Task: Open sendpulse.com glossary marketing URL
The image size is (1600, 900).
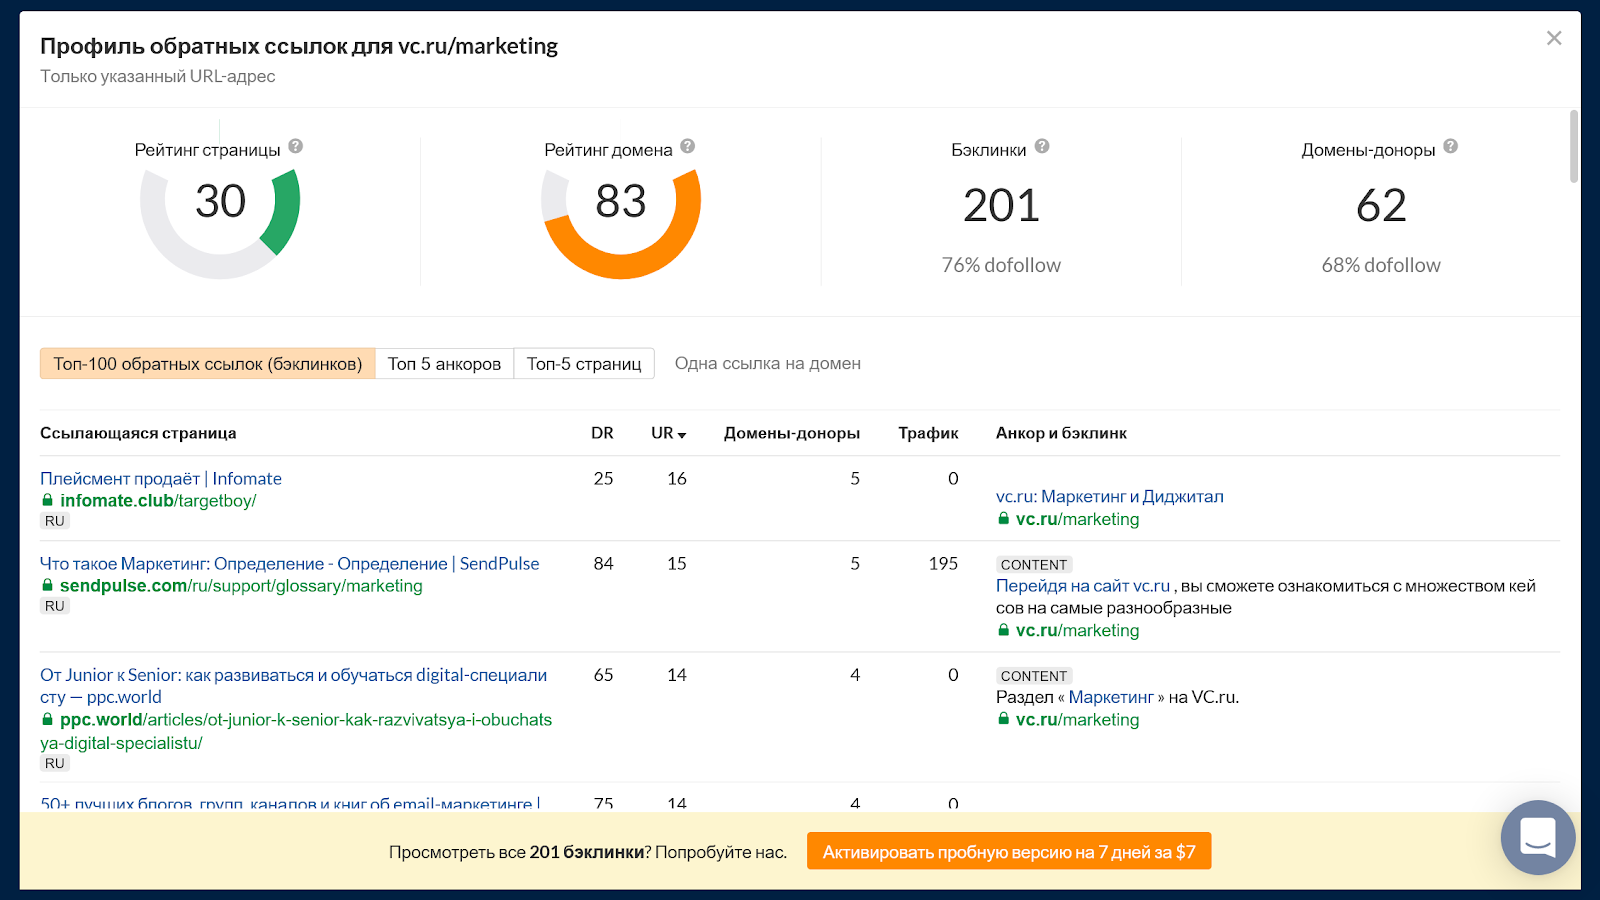Action: (241, 586)
